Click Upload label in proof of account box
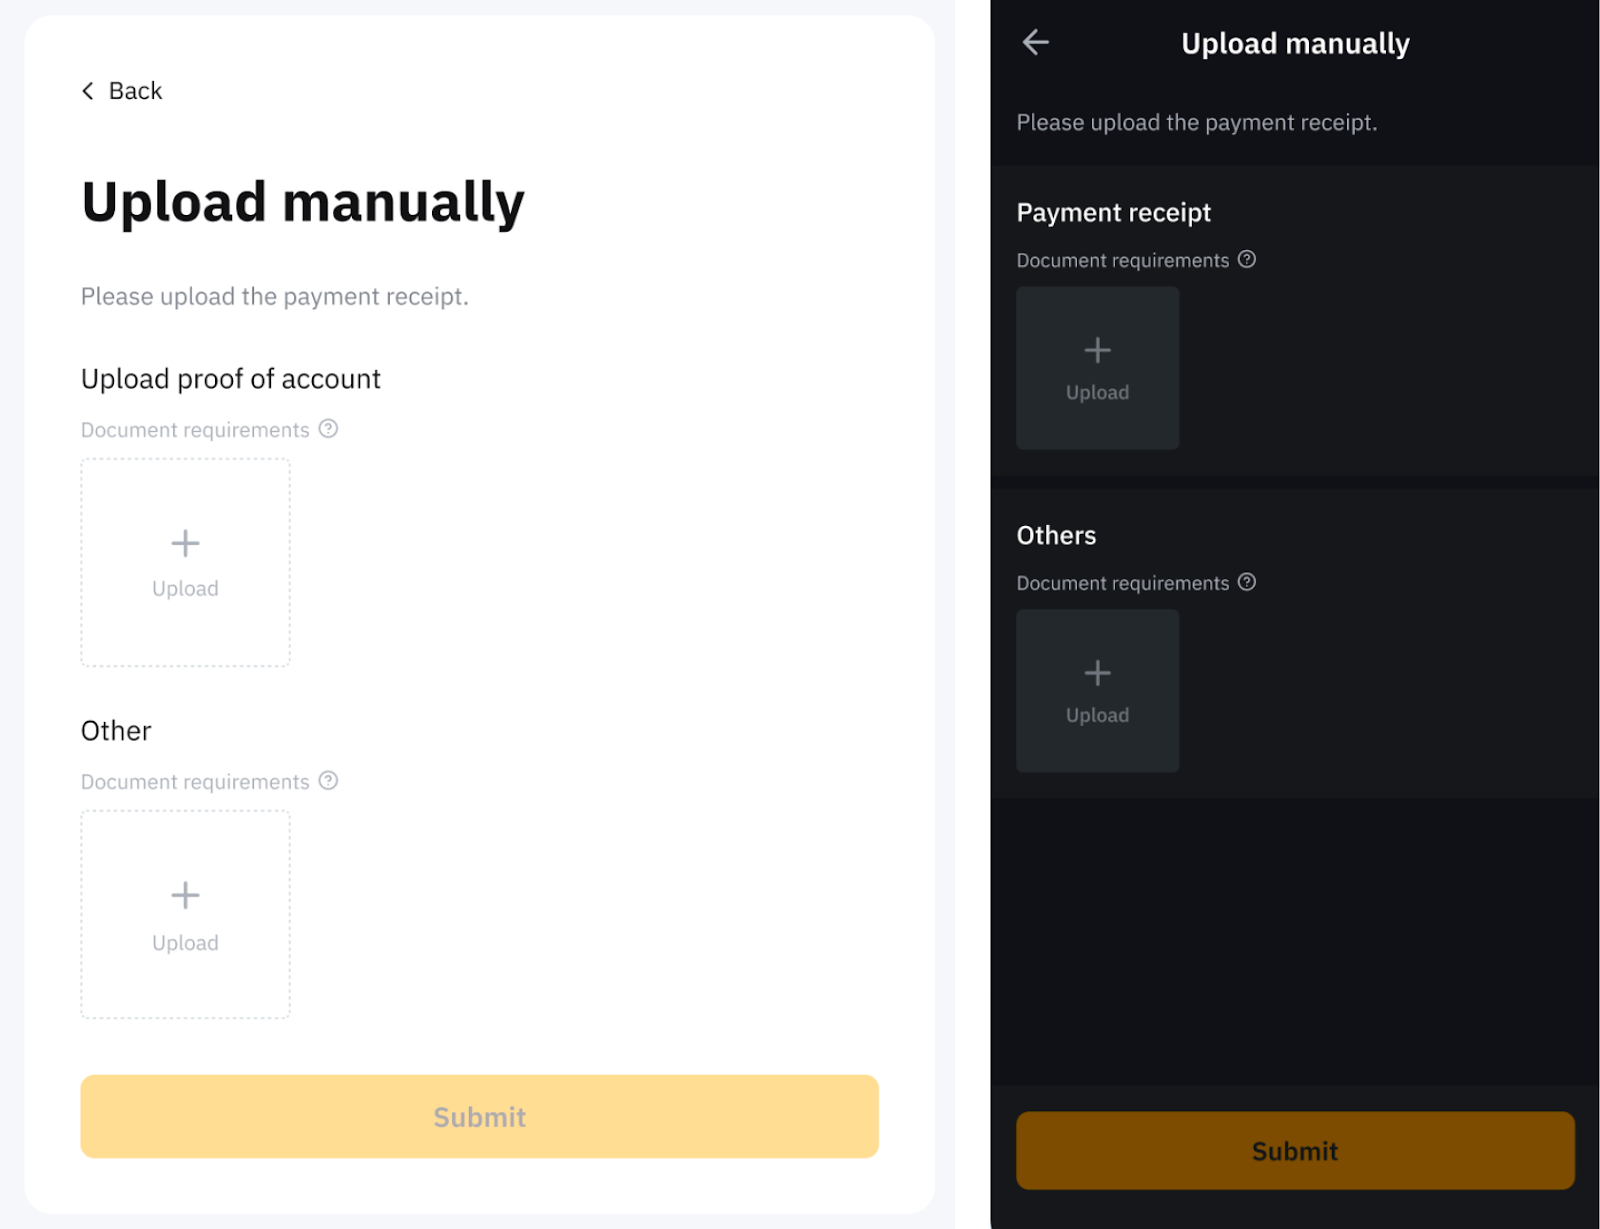1600x1229 pixels. (185, 589)
